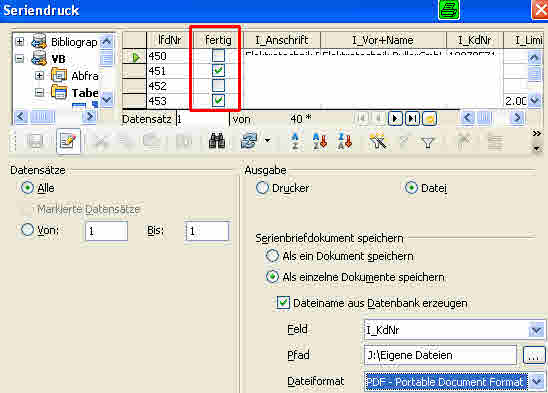Click the browse button next to Pfad
The image size is (548, 393).
click(533, 356)
